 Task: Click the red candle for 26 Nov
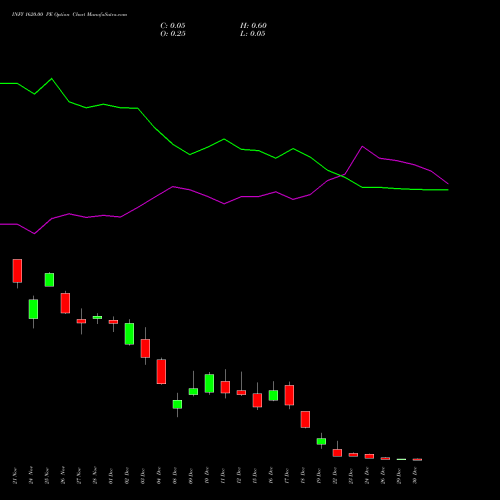click(x=65, y=303)
